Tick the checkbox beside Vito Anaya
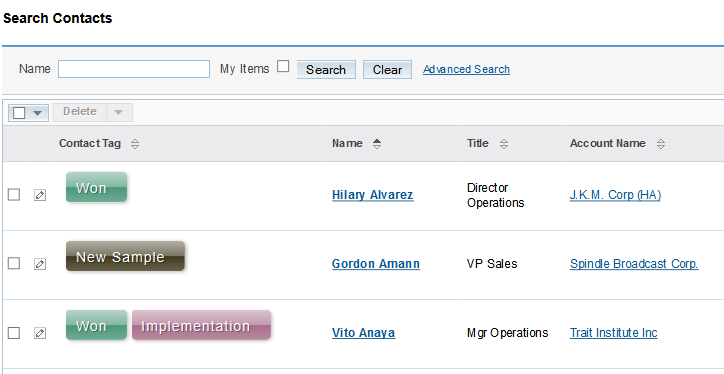Screen dimensions: 724x374 [x=14, y=332]
